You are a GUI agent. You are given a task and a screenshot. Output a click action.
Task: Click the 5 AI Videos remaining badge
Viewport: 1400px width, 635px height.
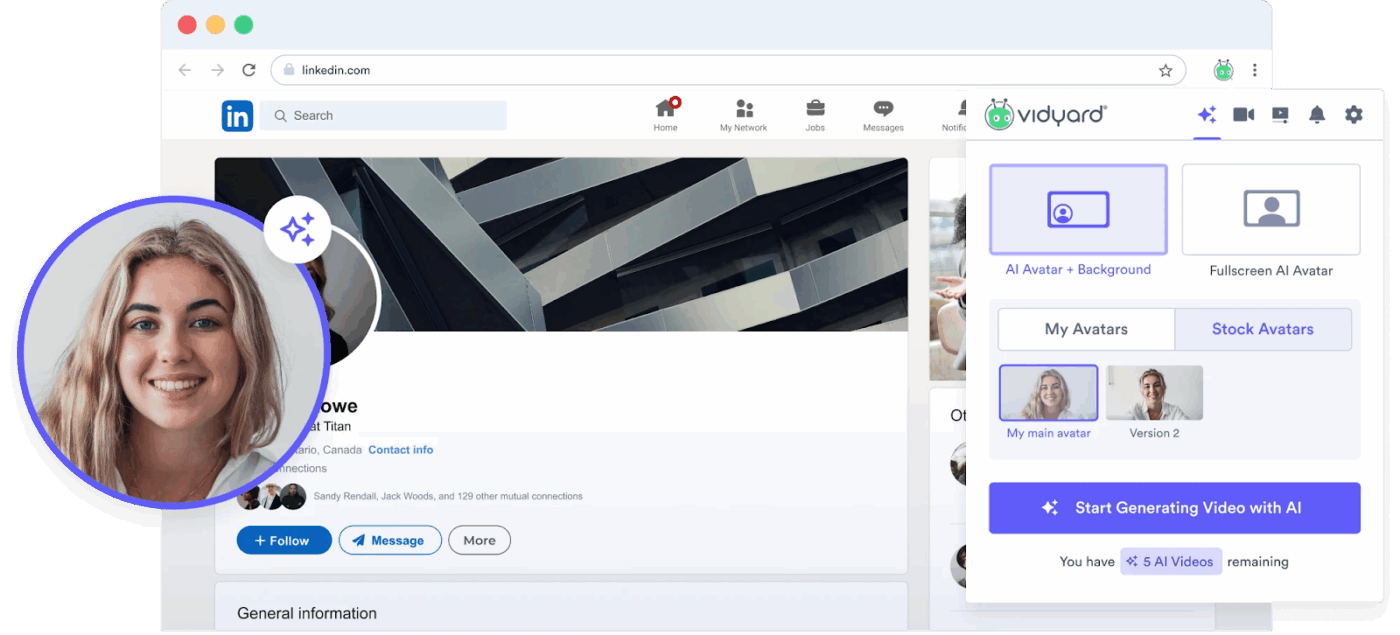(x=1171, y=561)
